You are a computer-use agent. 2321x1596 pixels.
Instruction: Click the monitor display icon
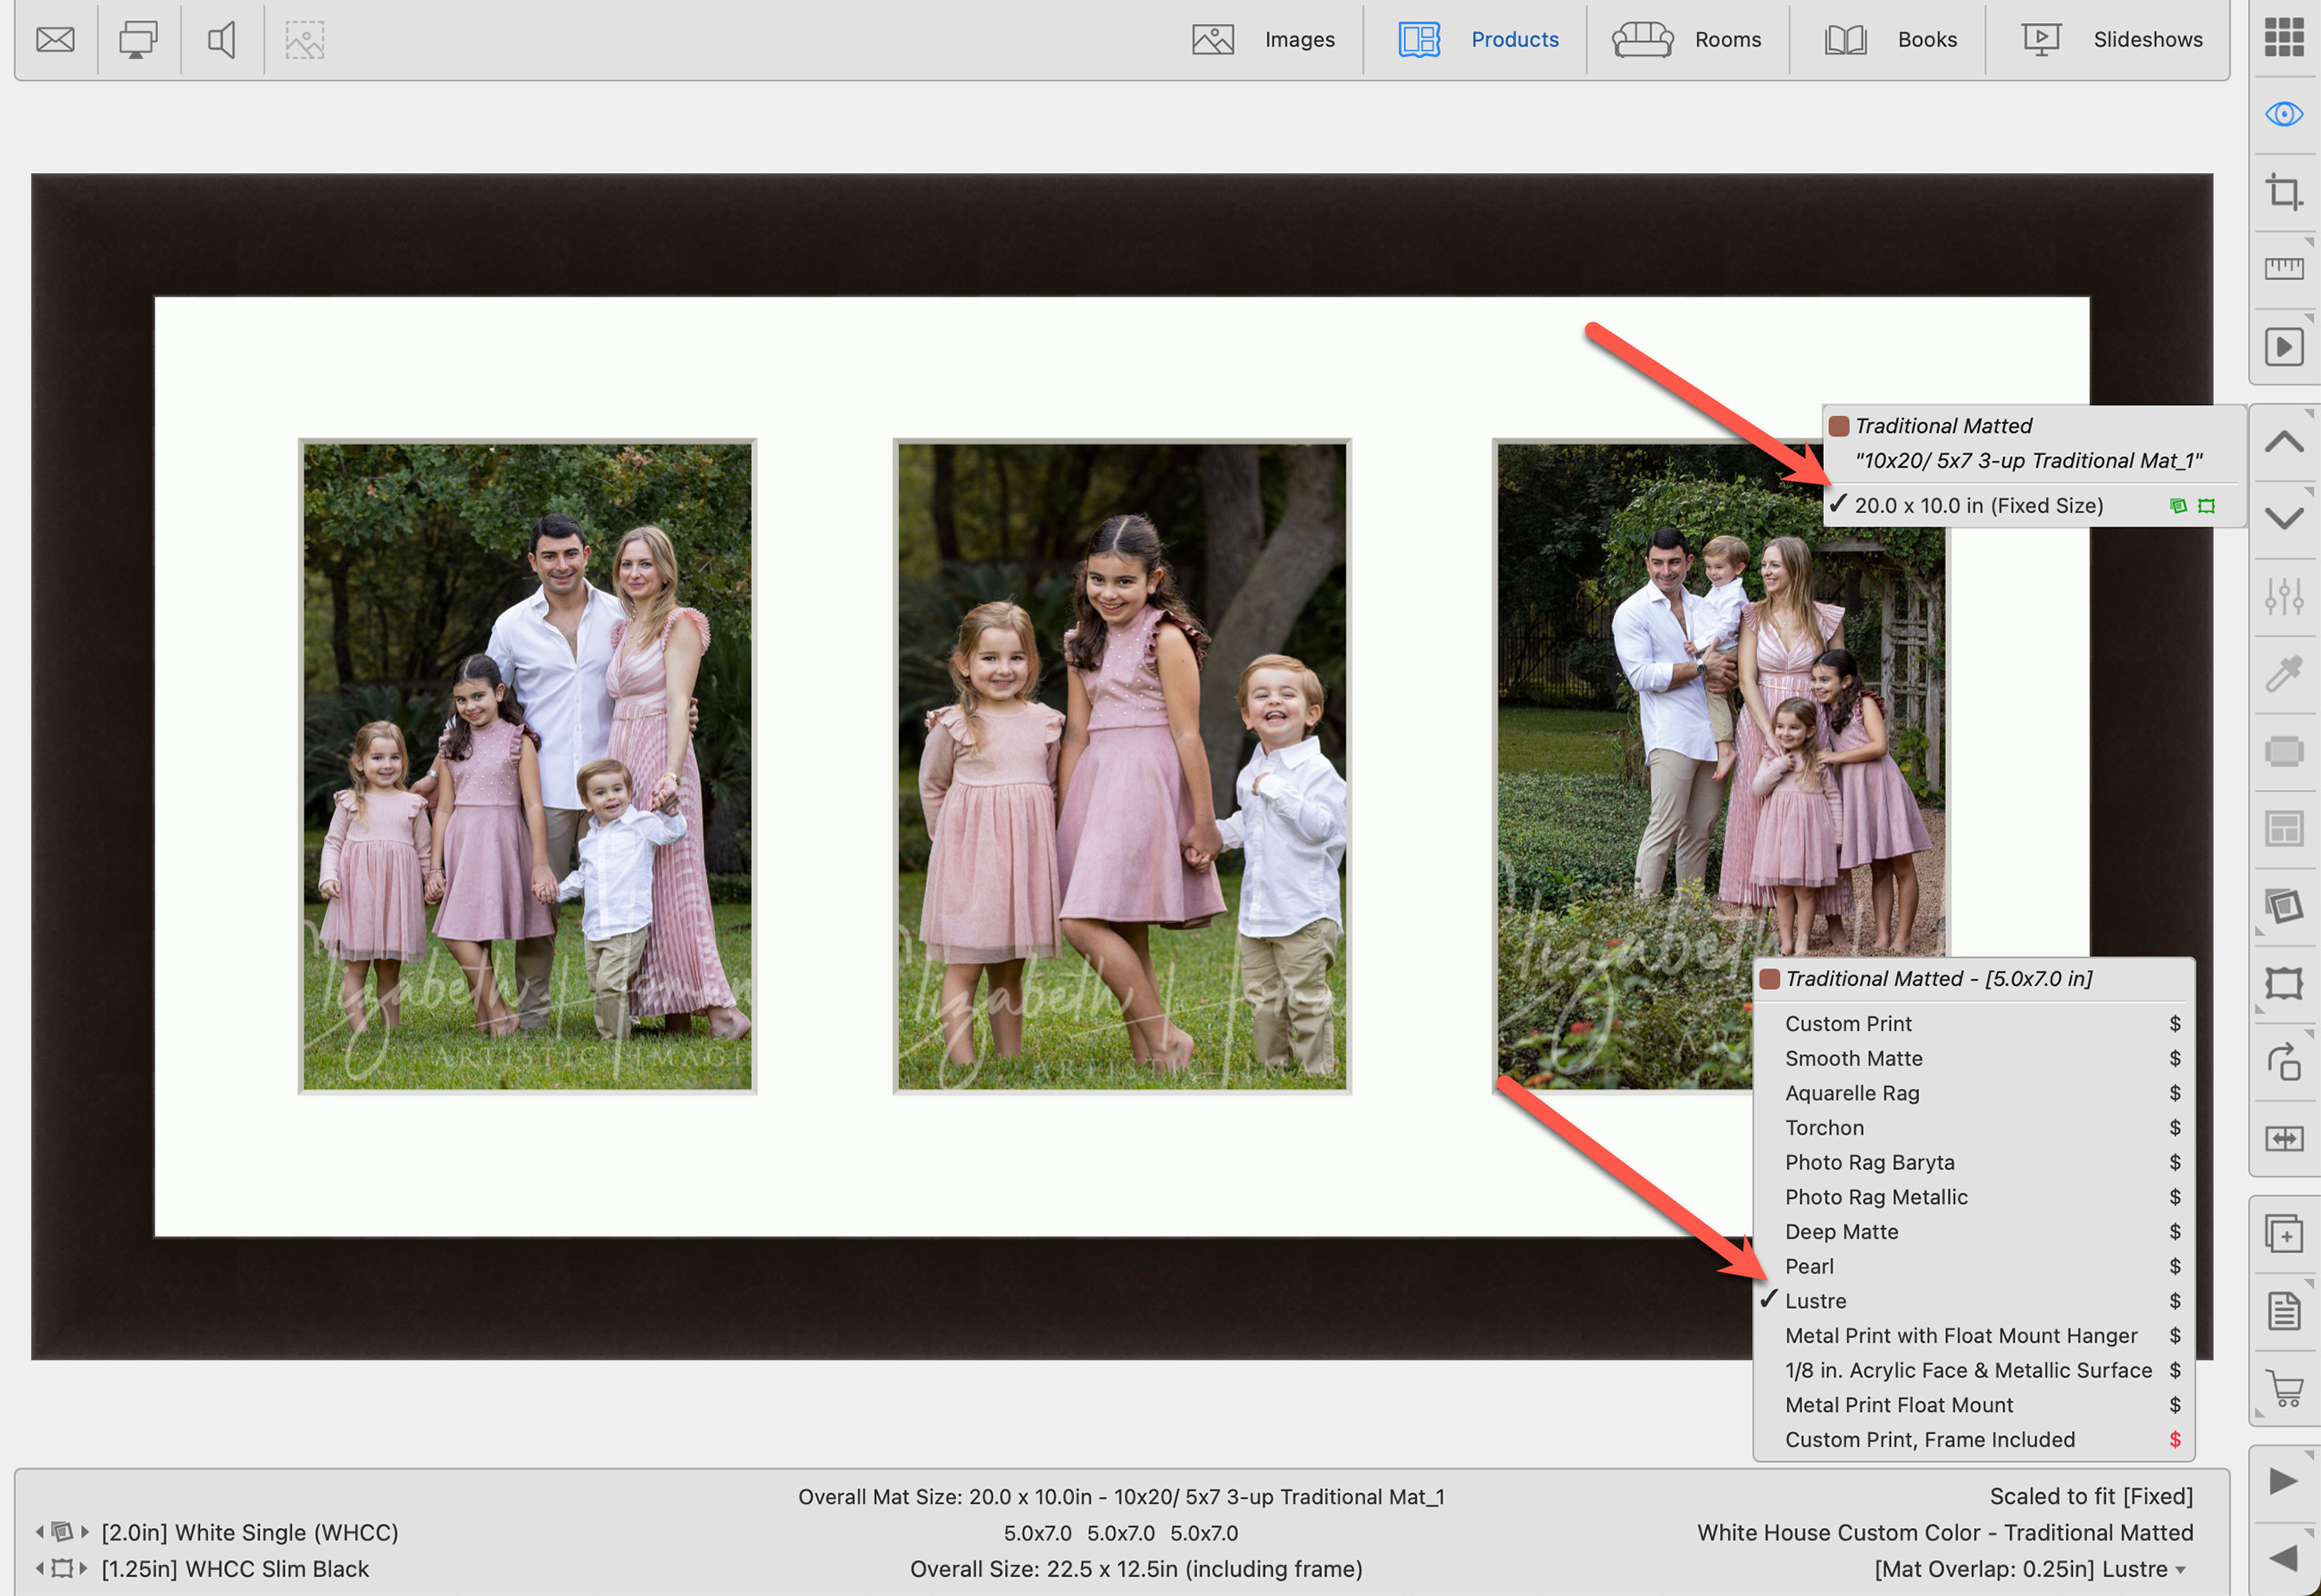pyautogui.click(x=138, y=40)
